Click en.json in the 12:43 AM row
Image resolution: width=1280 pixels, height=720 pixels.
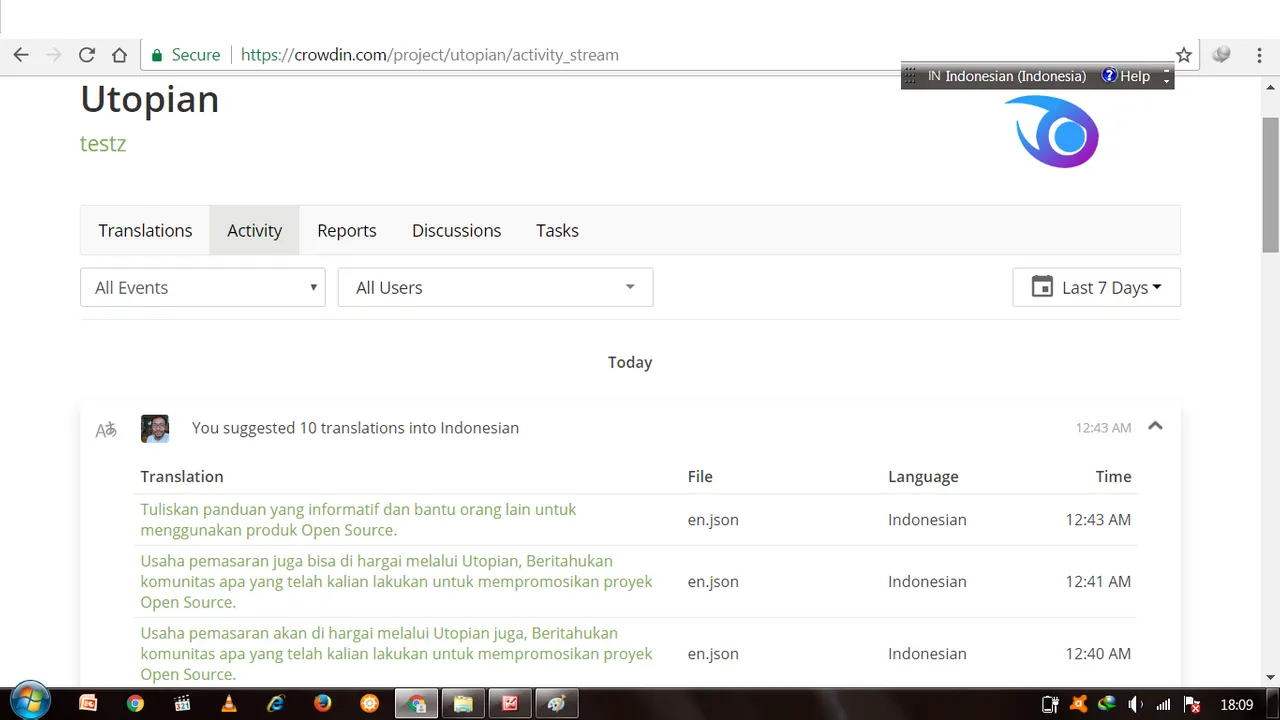713,520
